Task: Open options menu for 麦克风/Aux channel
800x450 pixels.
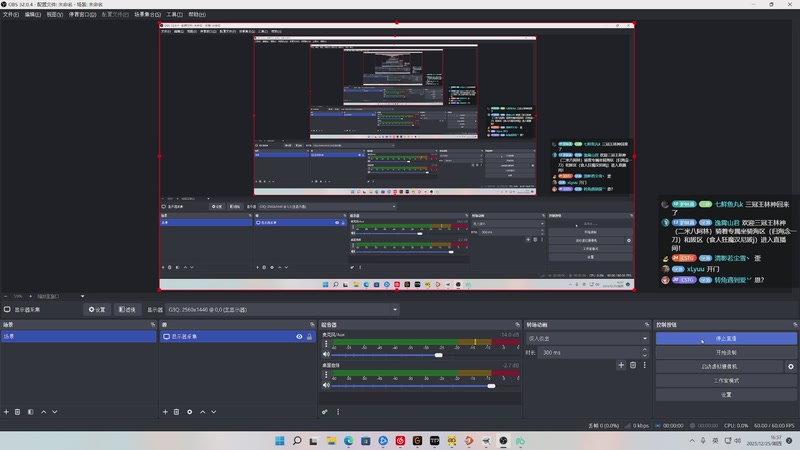Action: pyautogui.click(x=326, y=344)
